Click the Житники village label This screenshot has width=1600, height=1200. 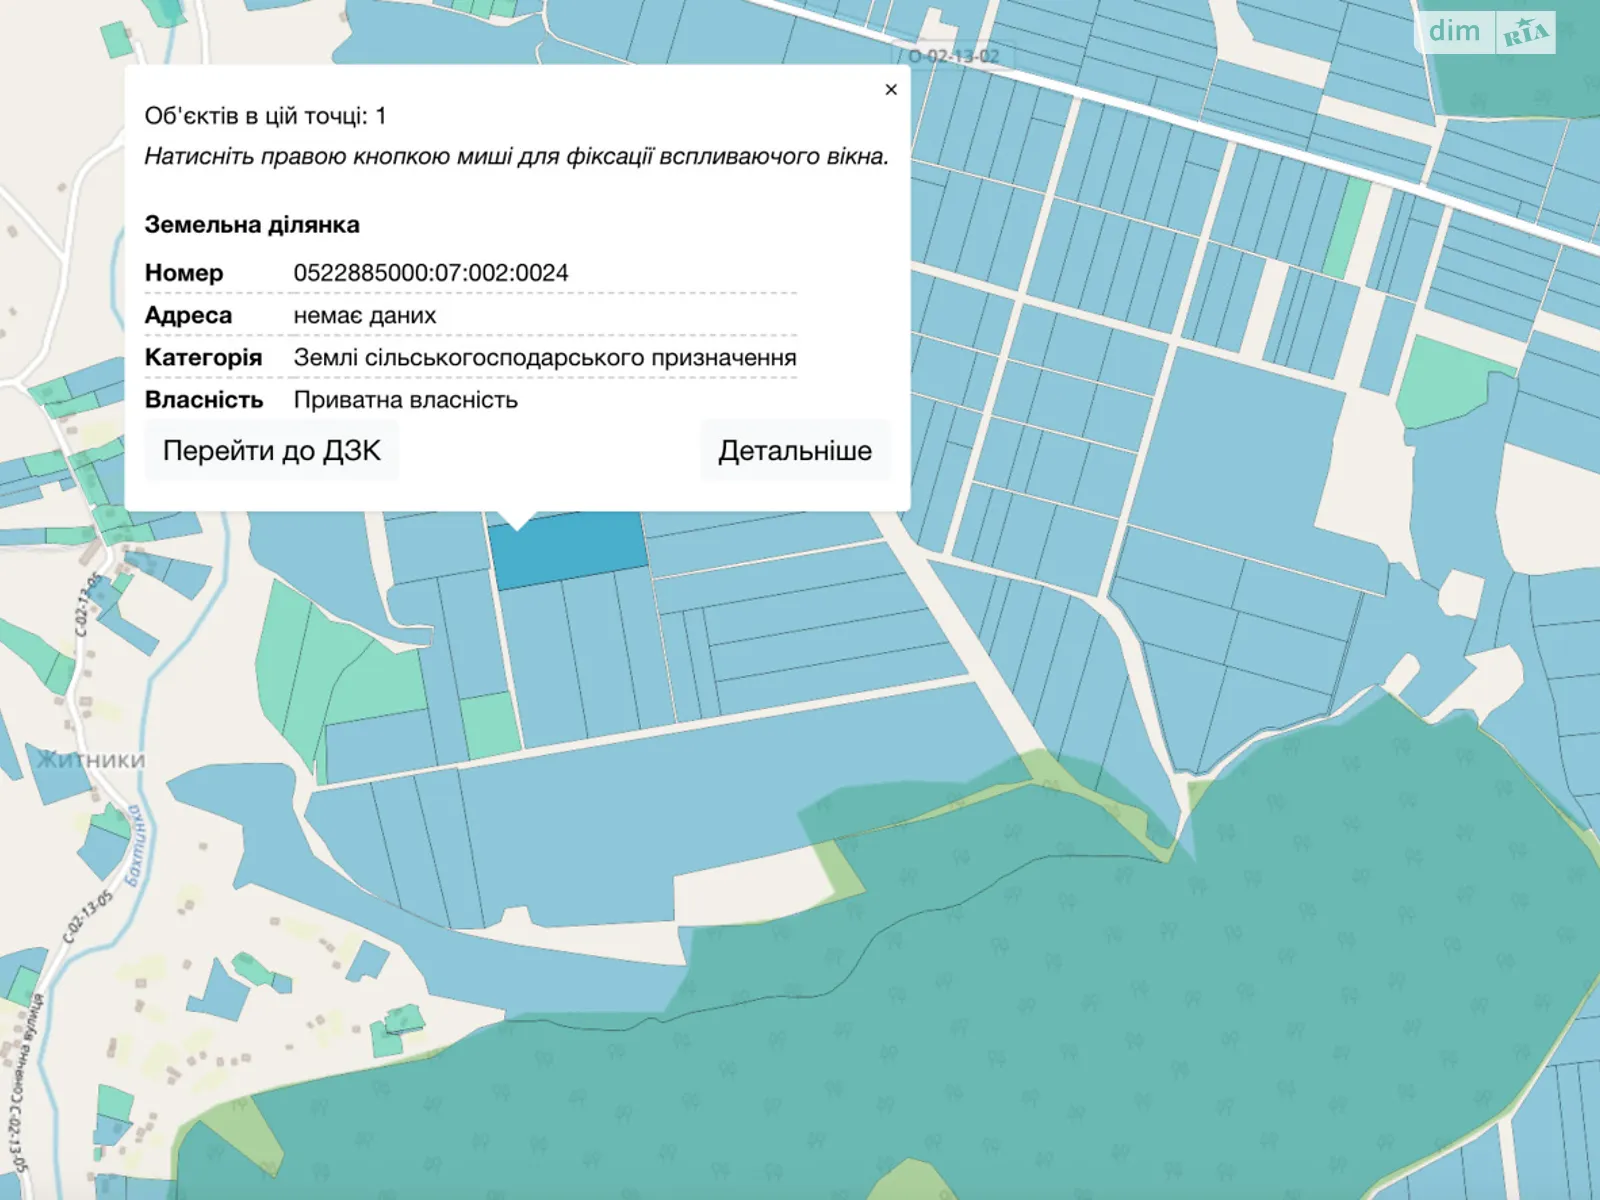(x=91, y=760)
